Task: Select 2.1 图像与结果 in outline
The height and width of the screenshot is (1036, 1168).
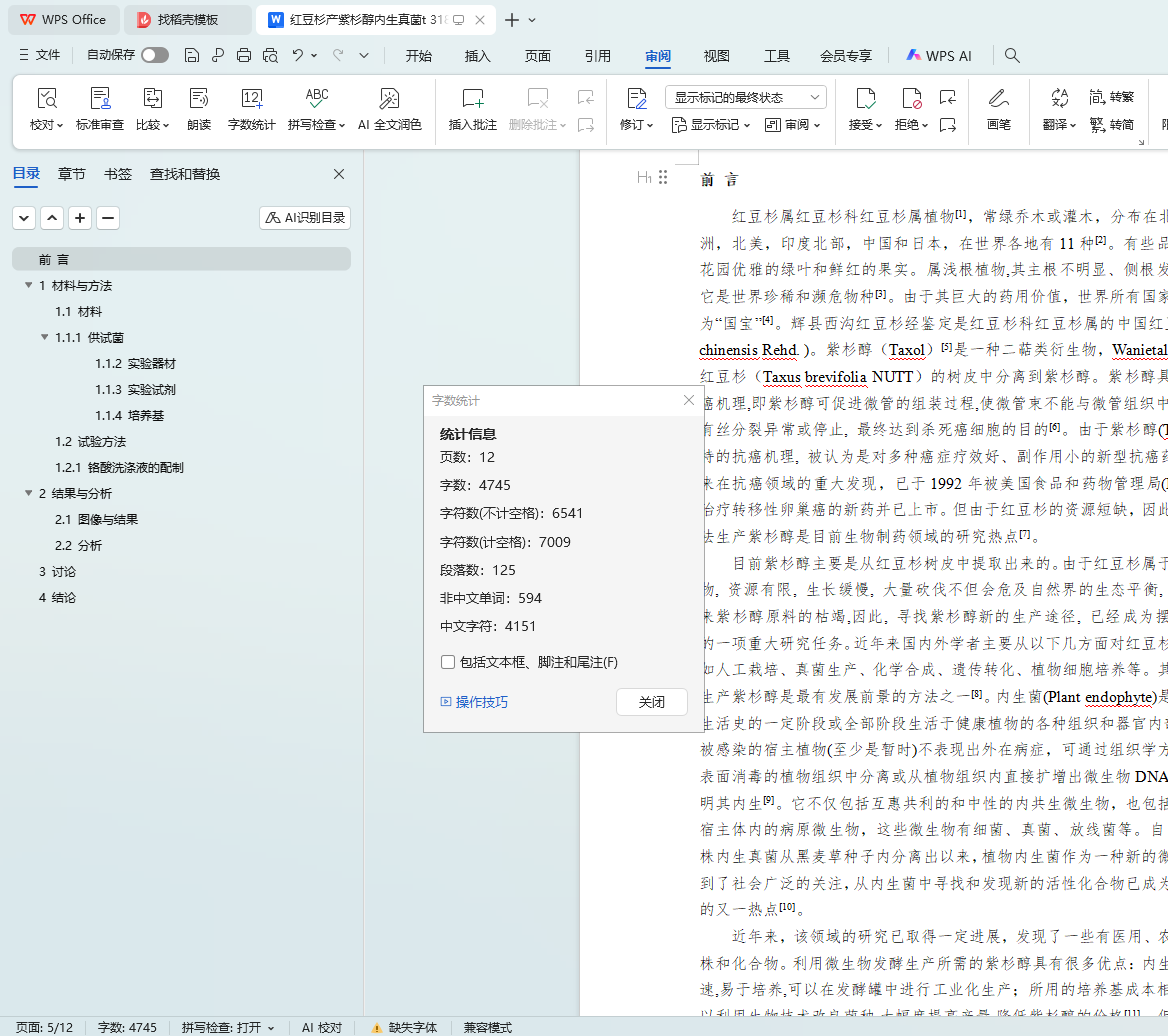Action: [96, 519]
